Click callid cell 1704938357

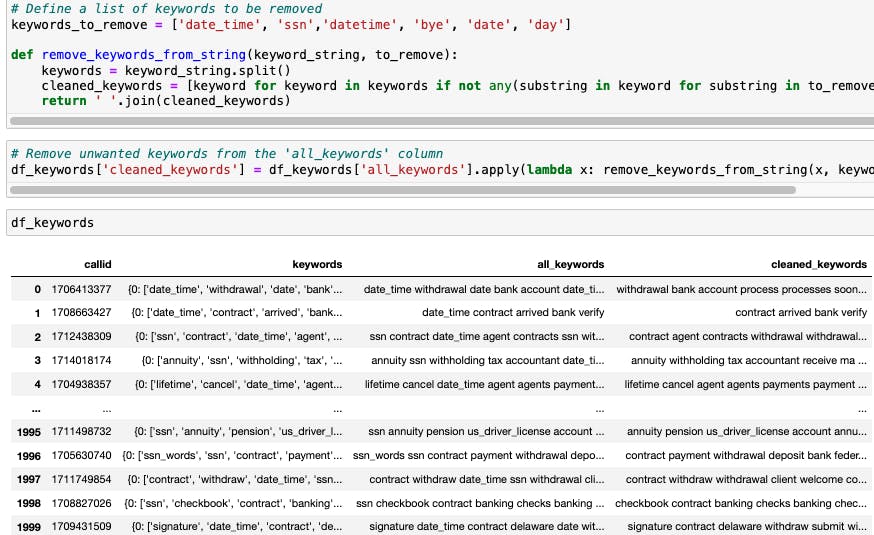[81, 384]
